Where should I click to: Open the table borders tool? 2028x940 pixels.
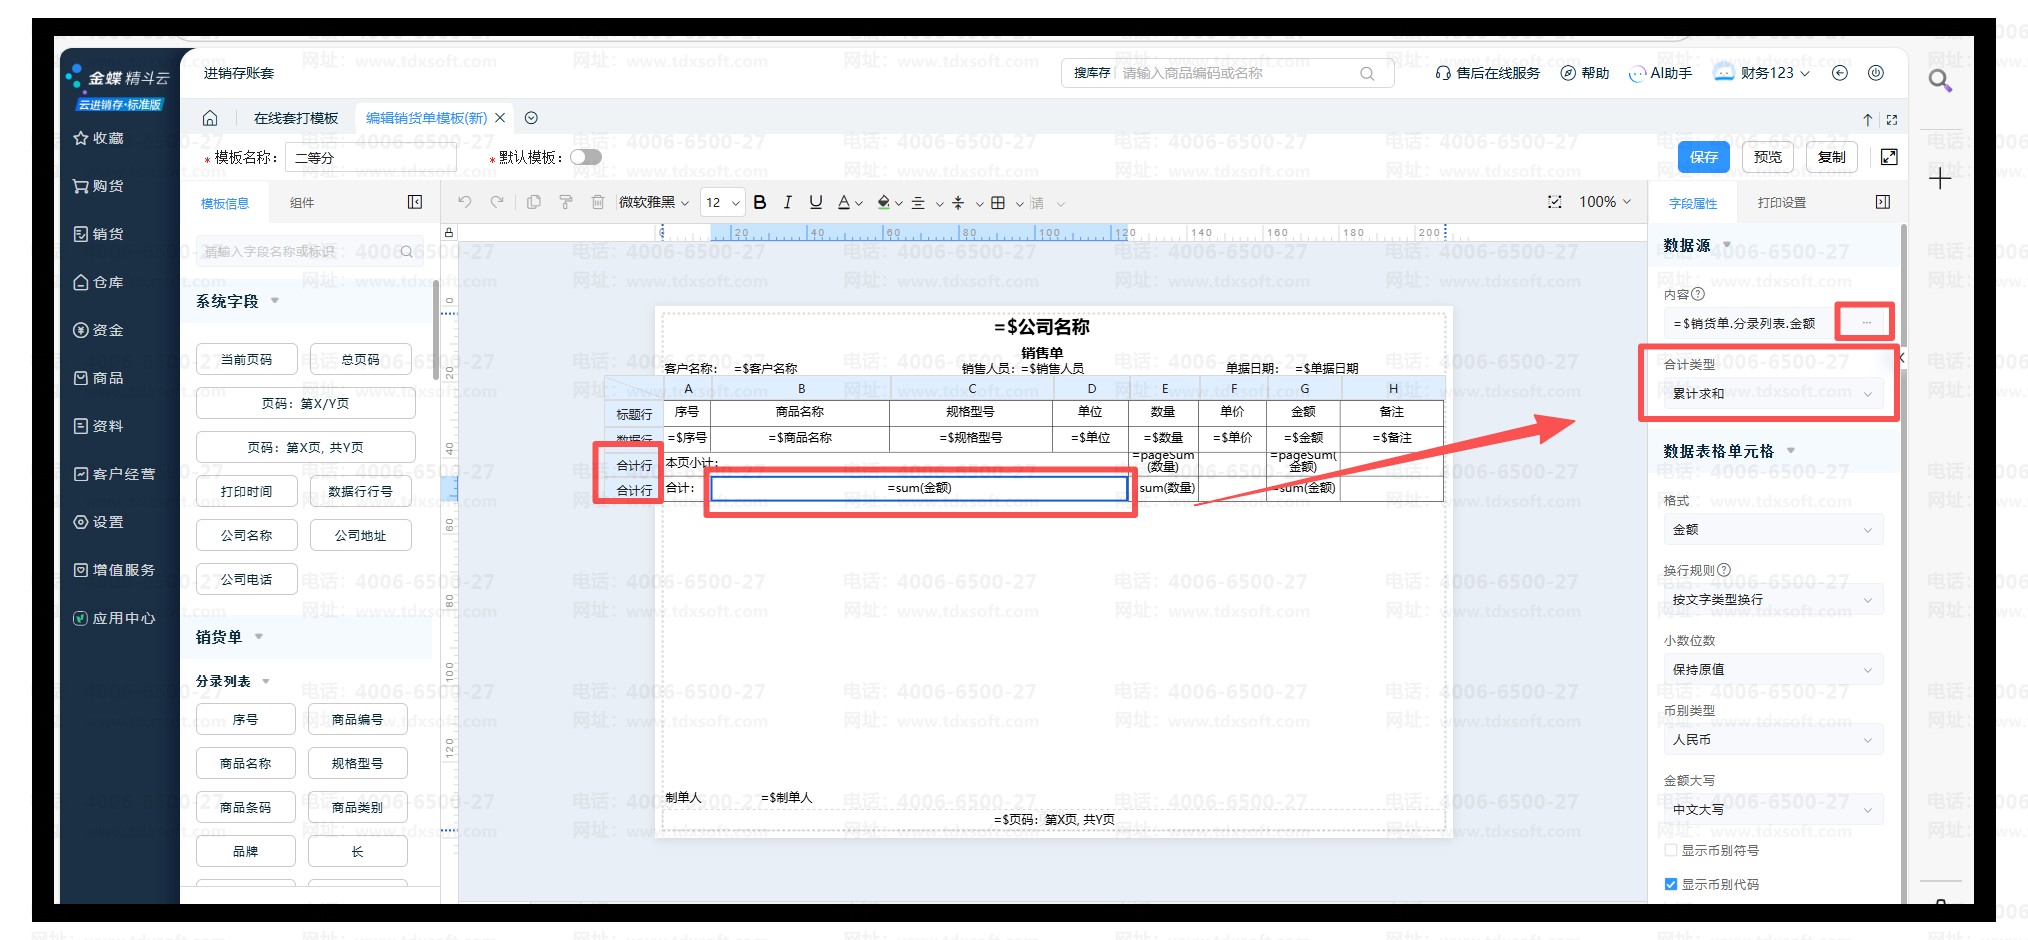click(x=998, y=203)
